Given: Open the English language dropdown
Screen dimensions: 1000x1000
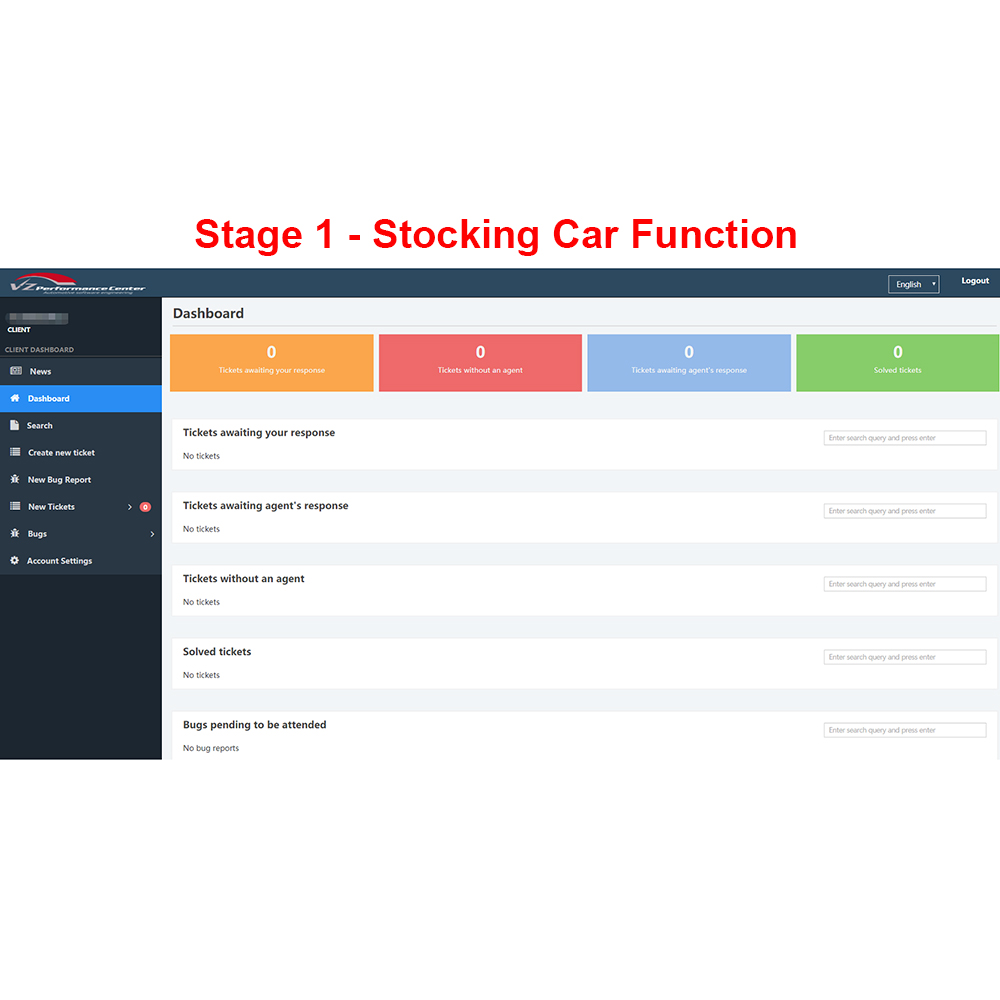Looking at the screenshot, I should tap(913, 284).
